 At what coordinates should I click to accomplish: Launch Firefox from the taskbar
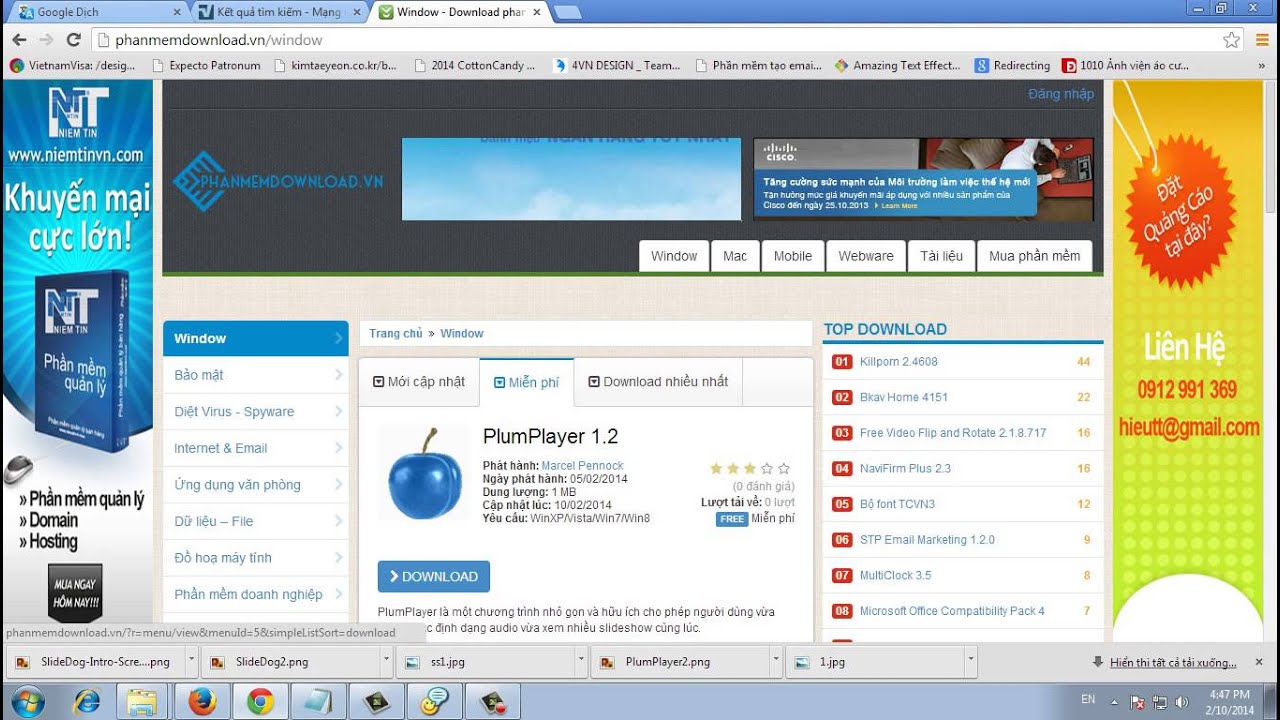[202, 702]
